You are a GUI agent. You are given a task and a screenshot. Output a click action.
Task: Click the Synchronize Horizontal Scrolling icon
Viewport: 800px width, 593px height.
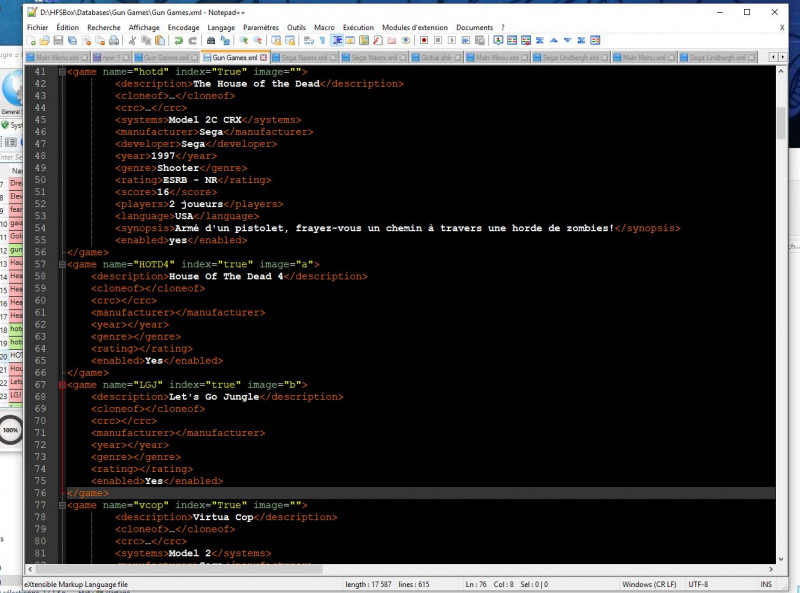(290, 40)
